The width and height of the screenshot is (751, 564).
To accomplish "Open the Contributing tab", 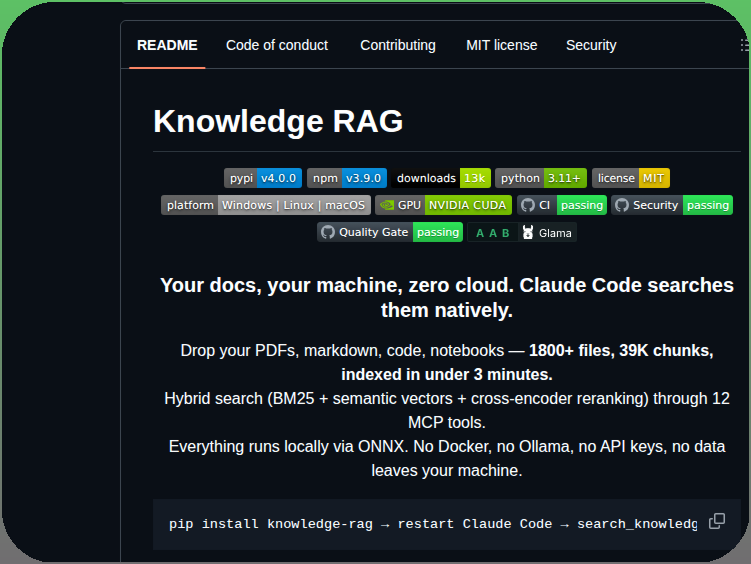I will point(398,45).
